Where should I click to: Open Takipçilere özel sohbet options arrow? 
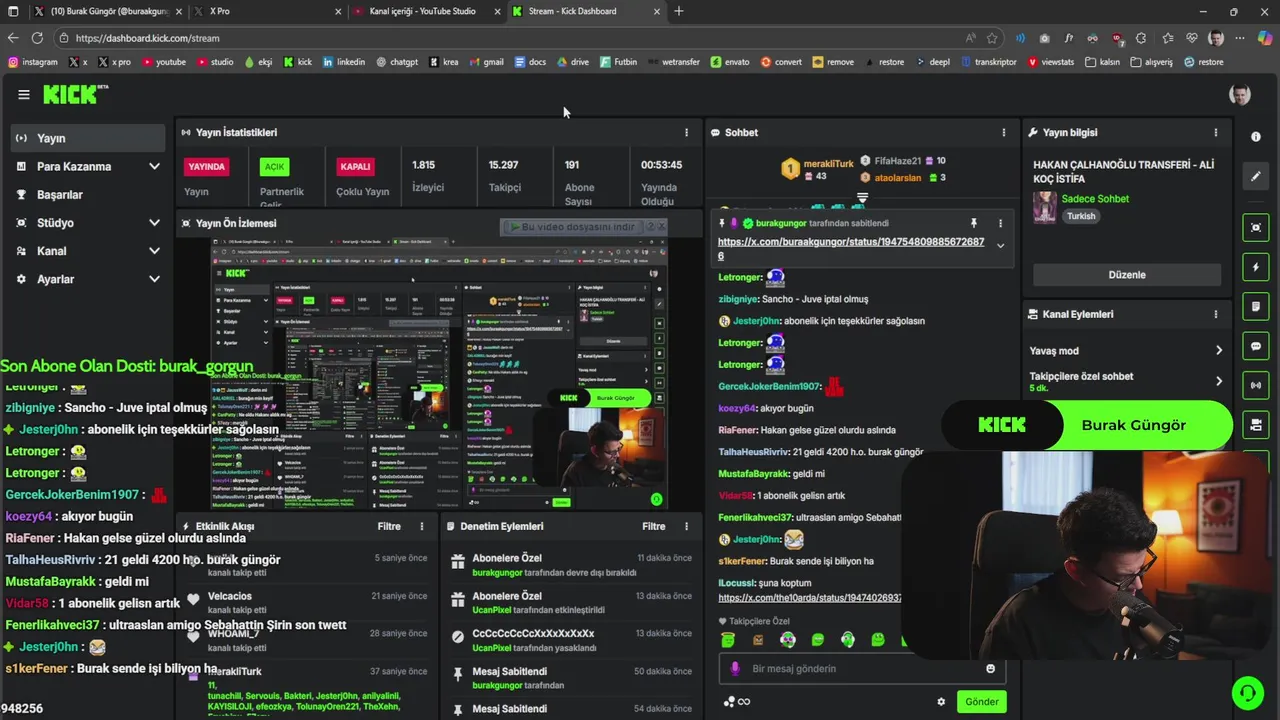pos(1219,381)
